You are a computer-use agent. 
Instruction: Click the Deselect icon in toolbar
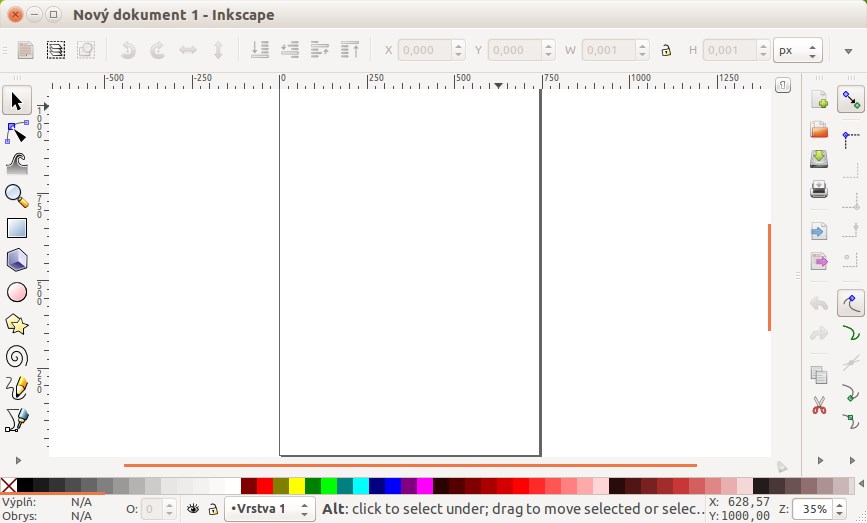[86, 50]
